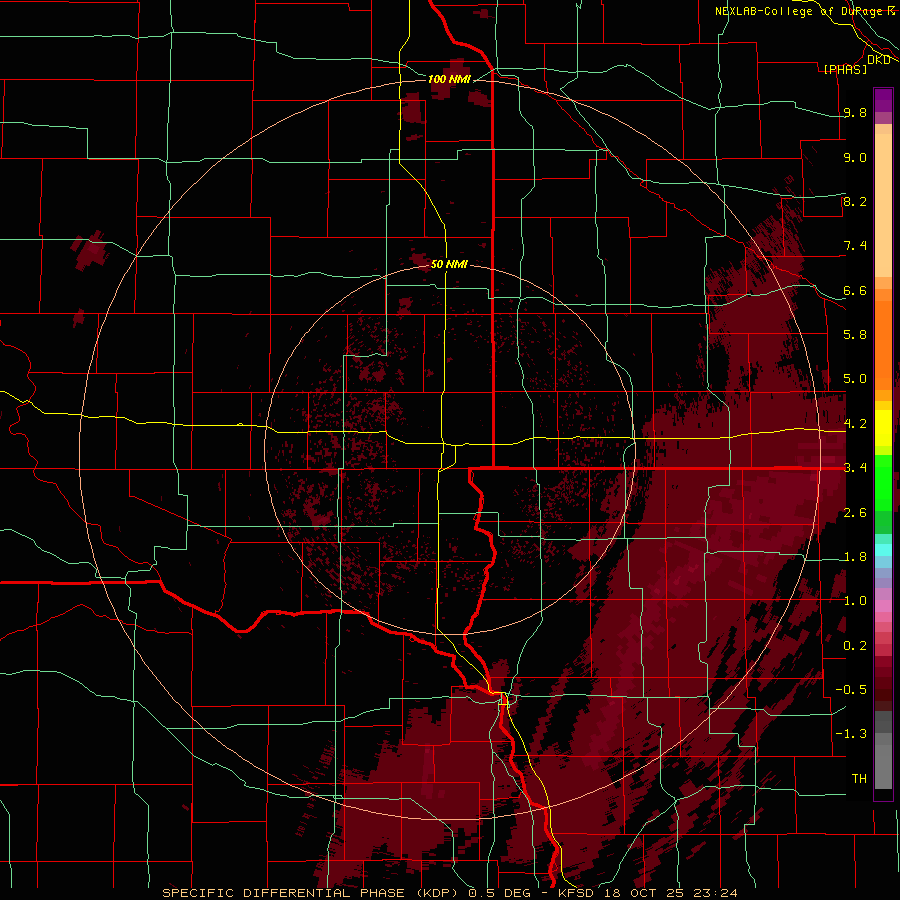Screen dimensions: 900x900
Task: Pick the yellow band of the colorbar
Action: point(883,428)
